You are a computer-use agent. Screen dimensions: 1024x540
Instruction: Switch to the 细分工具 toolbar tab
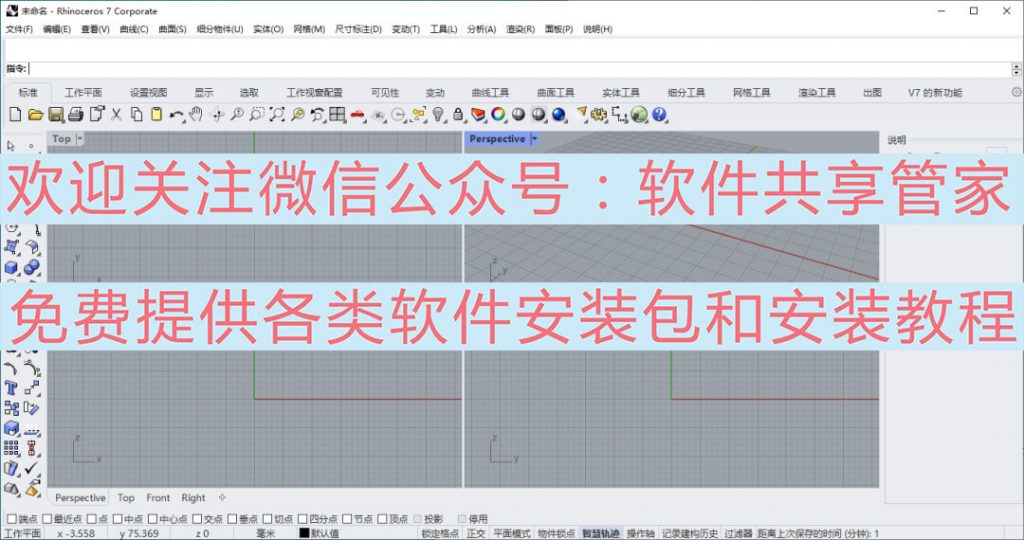coord(686,93)
